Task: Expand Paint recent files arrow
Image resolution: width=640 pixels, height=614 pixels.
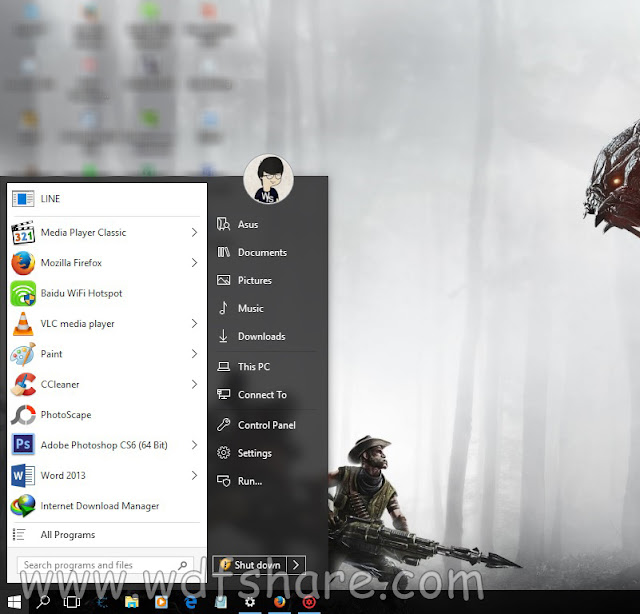Action: click(194, 354)
